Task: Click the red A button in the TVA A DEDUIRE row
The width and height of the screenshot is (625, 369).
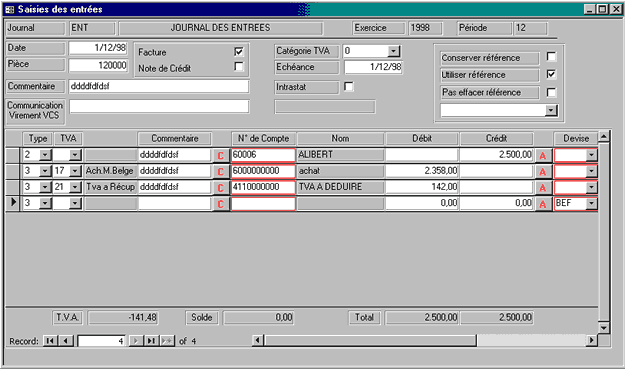Action: 542,187
